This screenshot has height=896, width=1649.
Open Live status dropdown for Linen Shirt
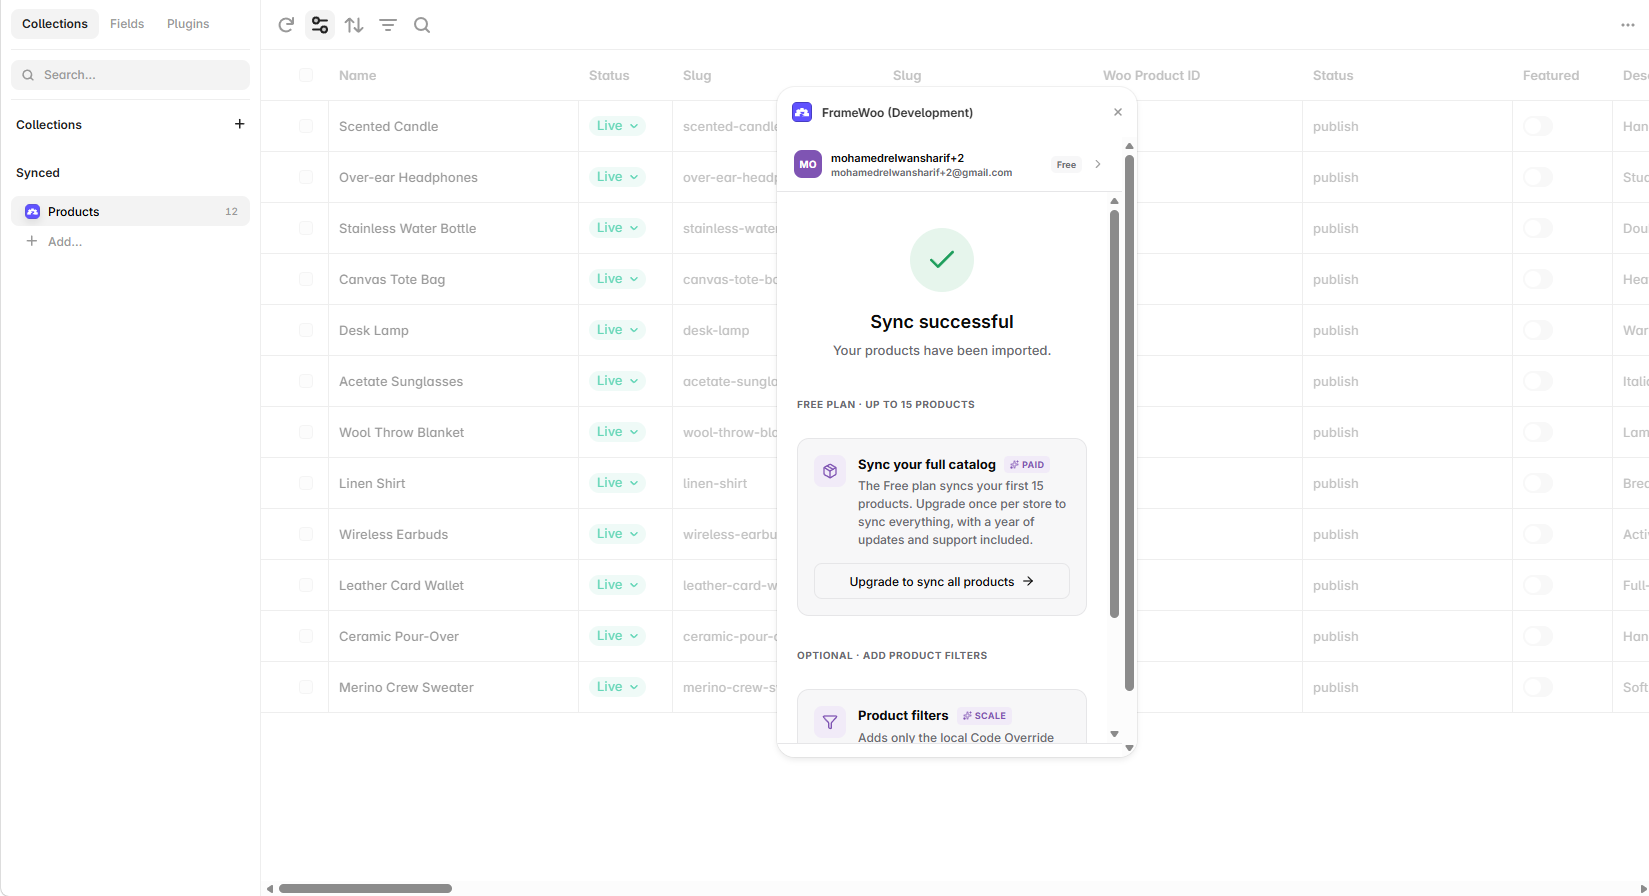tap(617, 483)
